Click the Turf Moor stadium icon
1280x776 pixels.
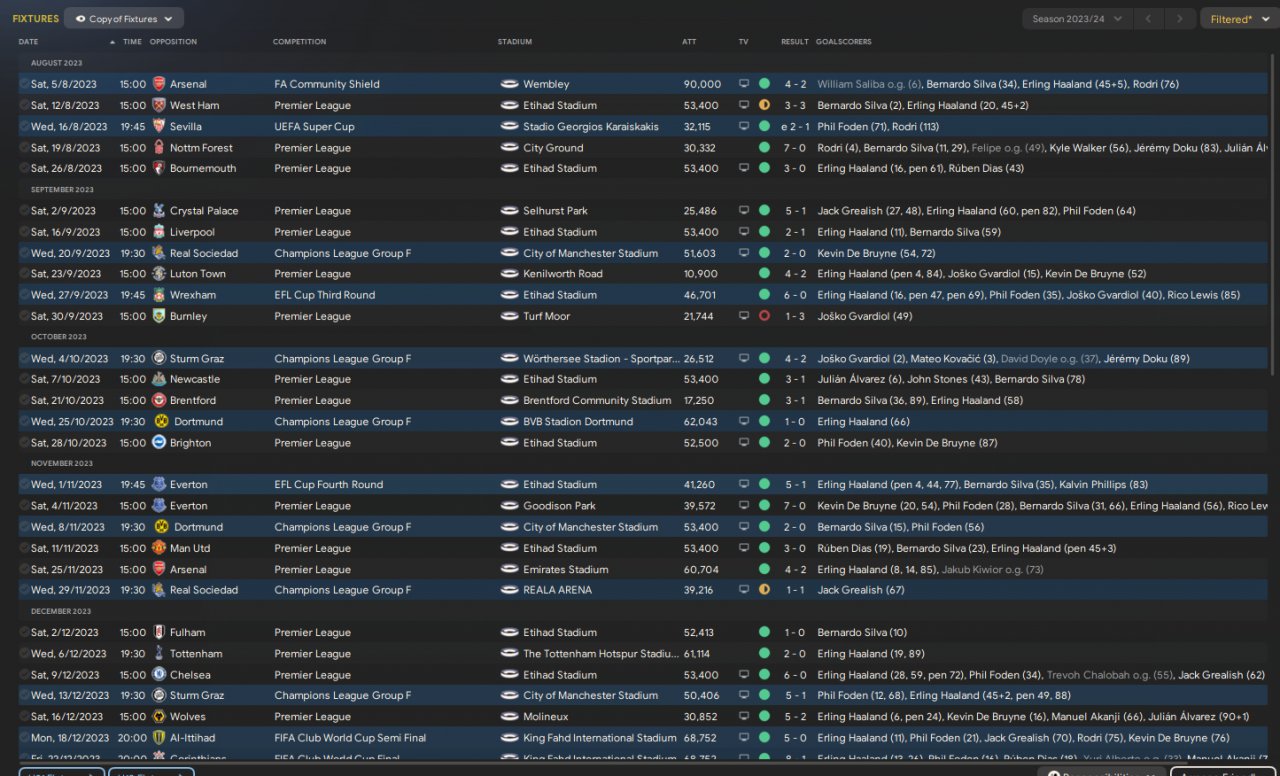pyautogui.click(x=509, y=316)
